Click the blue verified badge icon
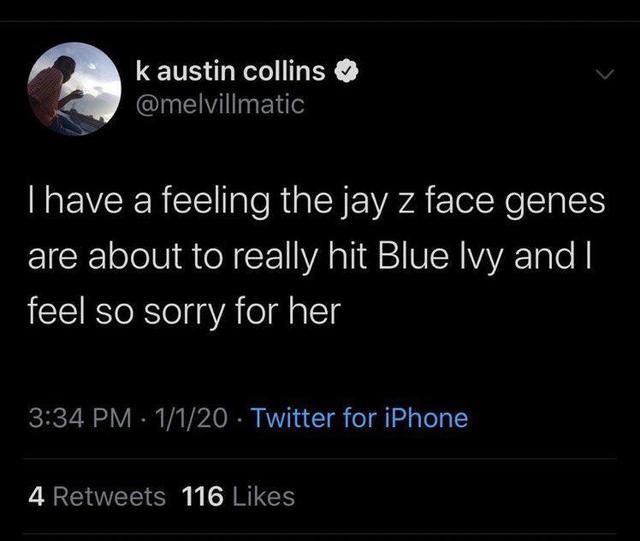Image resolution: width=640 pixels, height=541 pixels. point(346,72)
